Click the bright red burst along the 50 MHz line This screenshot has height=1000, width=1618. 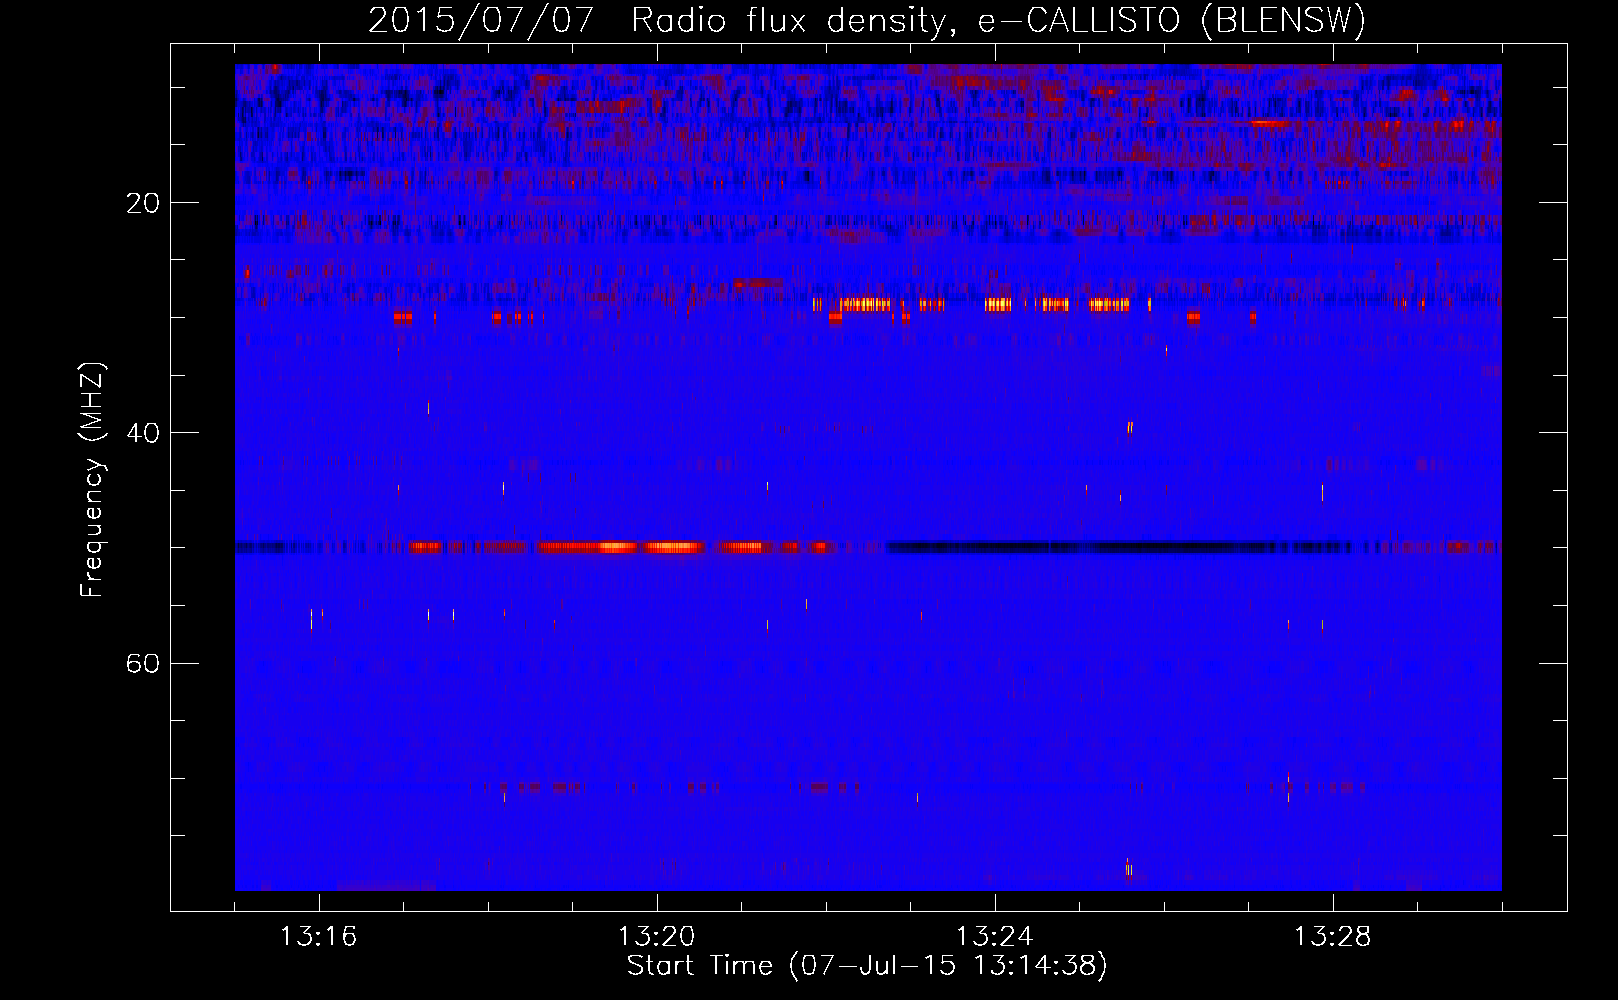(x=620, y=547)
